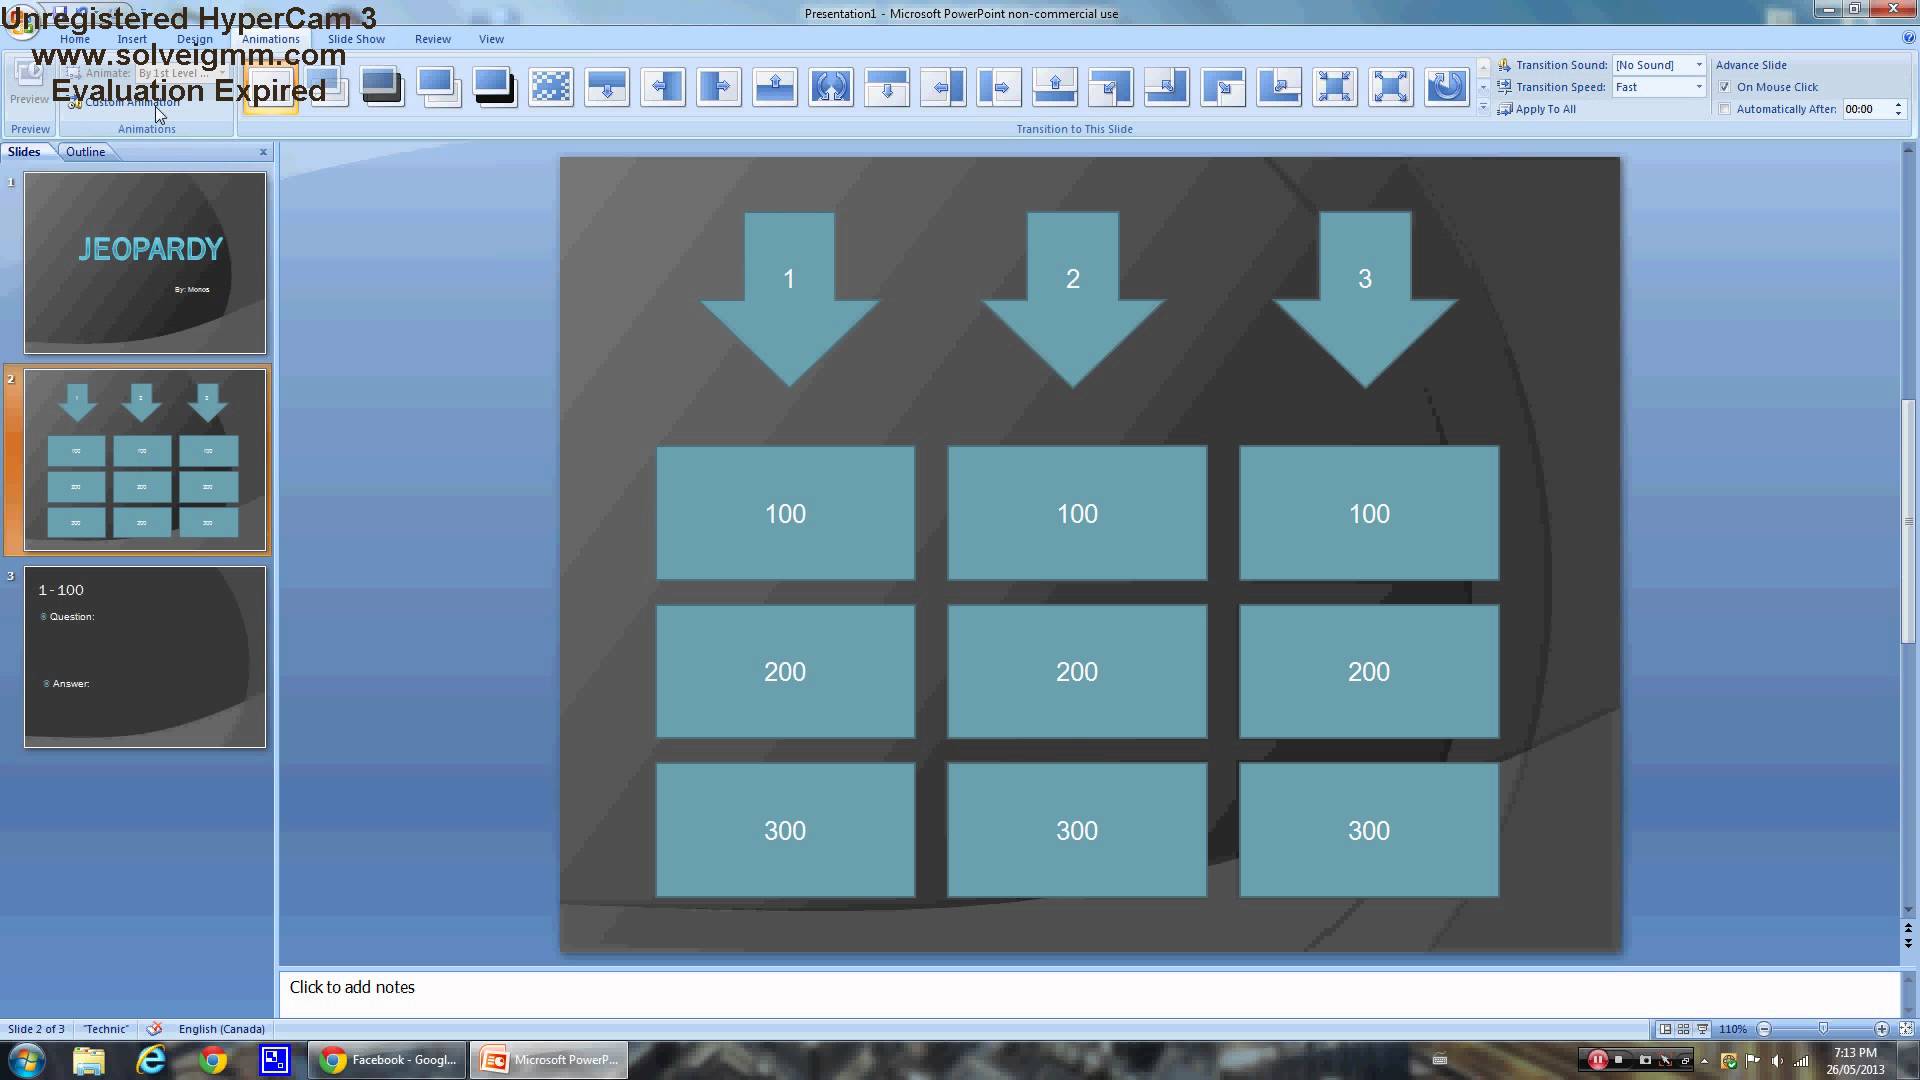Screen dimensions: 1920x1080
Task: Switch to the Review tab
Action: (432, 39)
